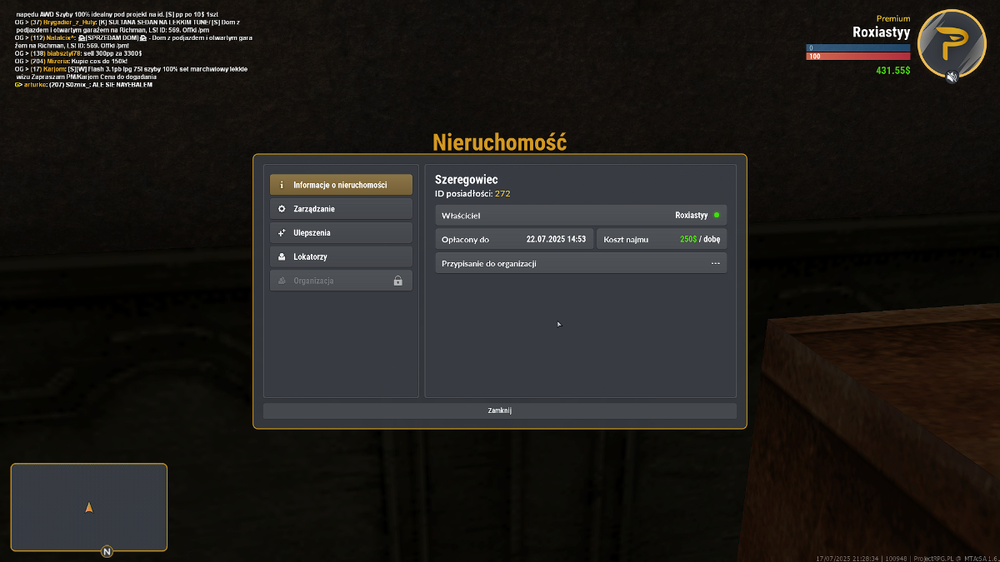The width and height of the screenshot is (1000, 562).
Task: Open the Informacje o nieruchomości tab
Action: click(x=341, y=185)
